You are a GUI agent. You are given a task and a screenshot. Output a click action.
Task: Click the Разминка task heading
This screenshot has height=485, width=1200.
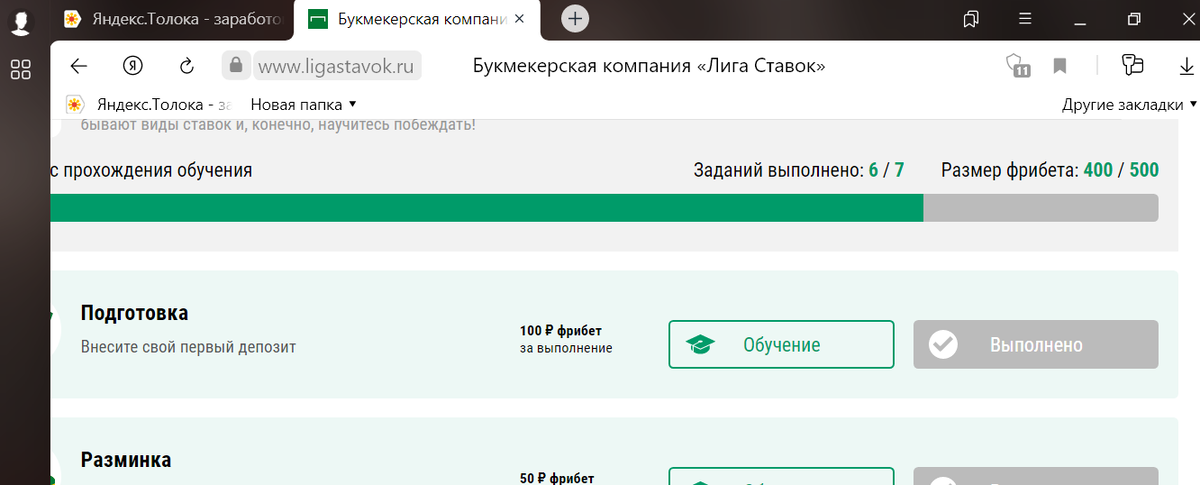click(x=126, y=460)
